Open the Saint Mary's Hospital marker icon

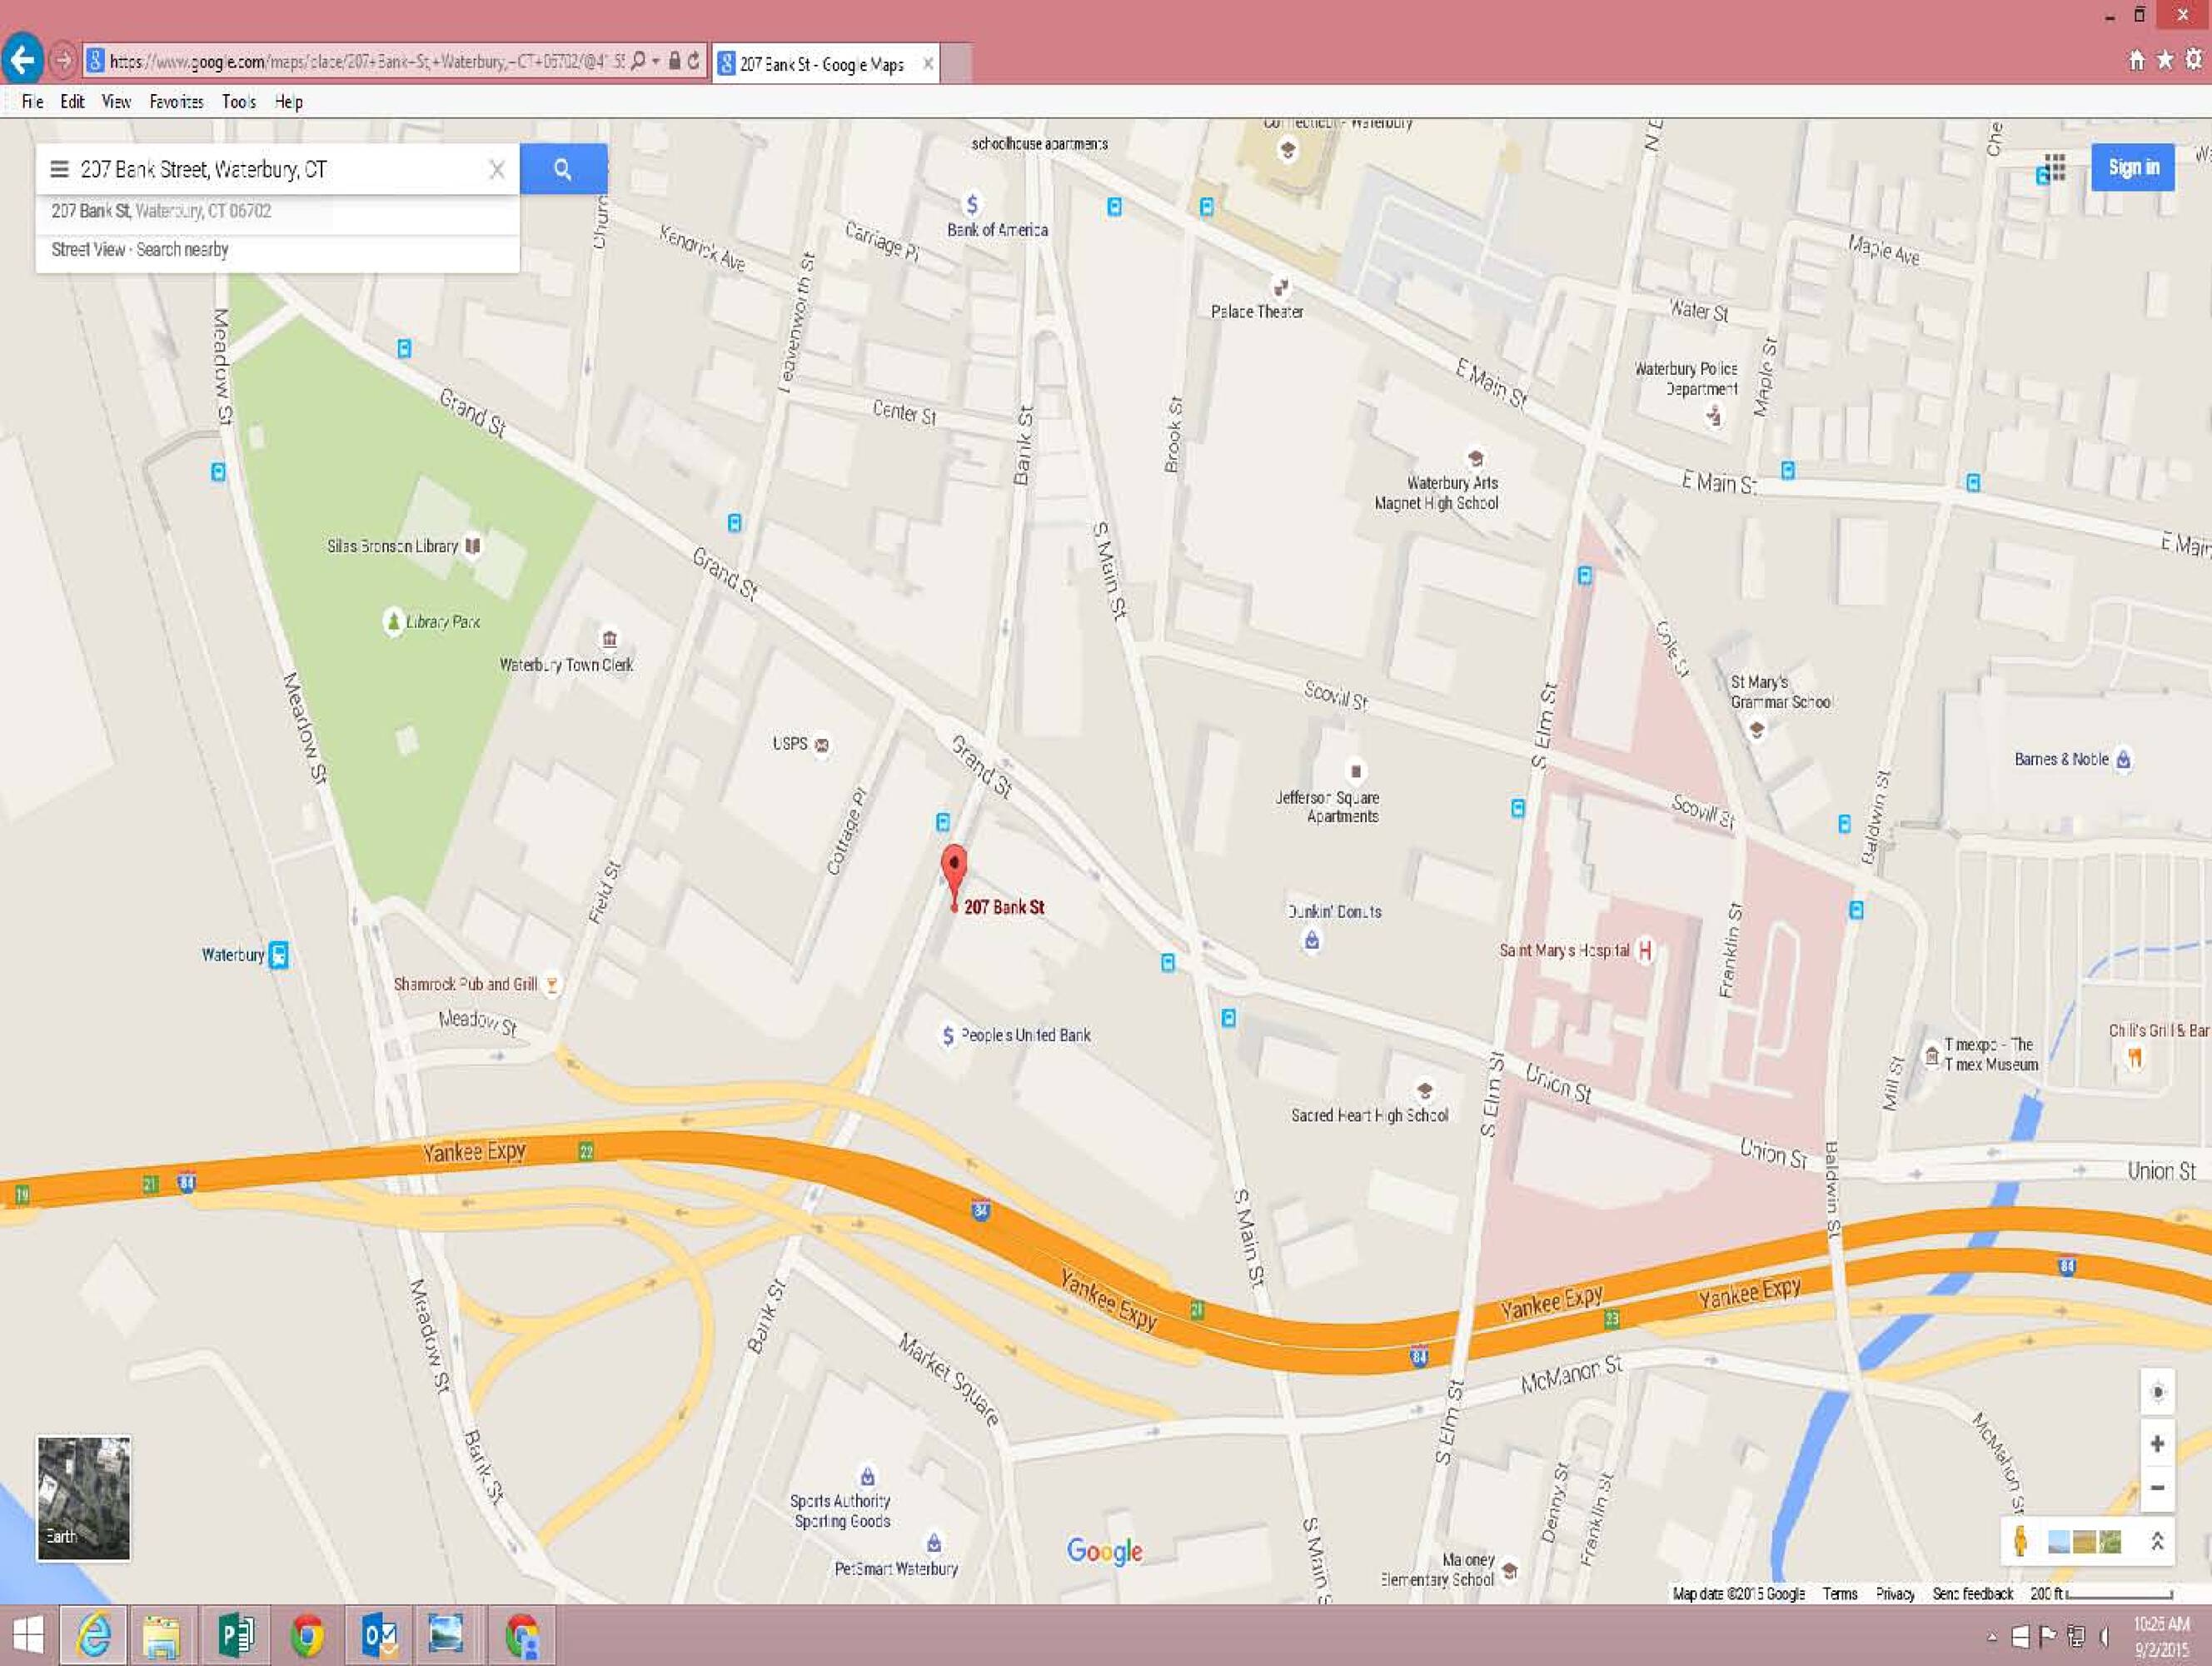(1644, 950)
